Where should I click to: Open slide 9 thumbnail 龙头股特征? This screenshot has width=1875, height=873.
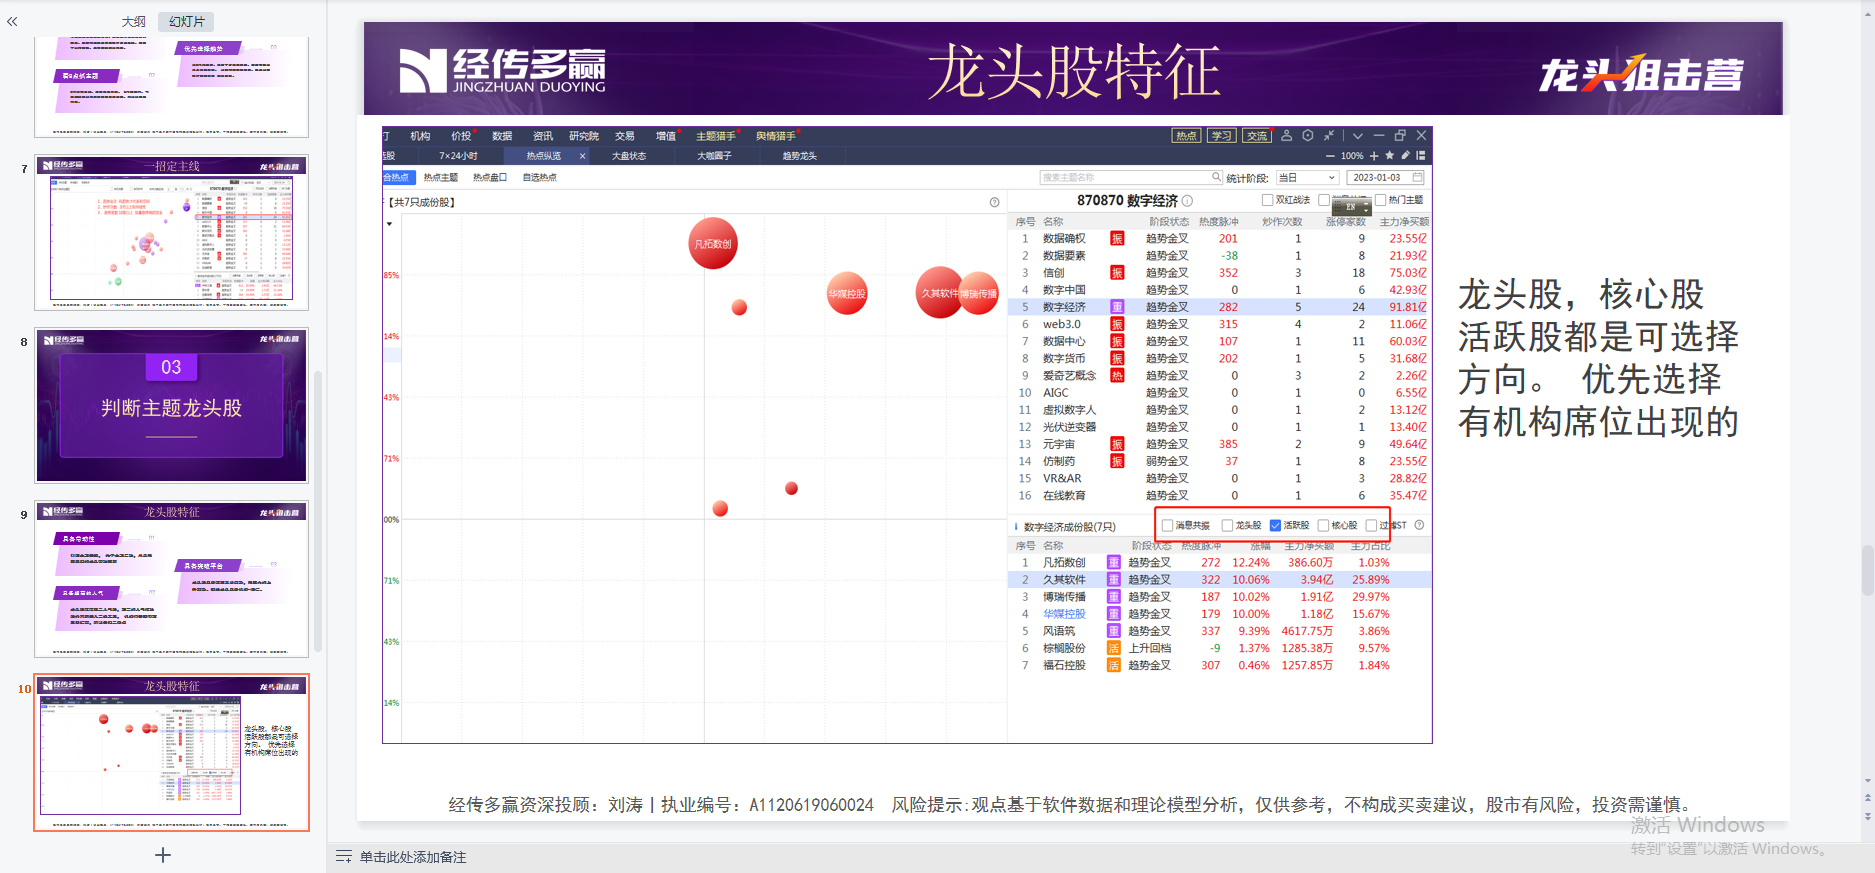pyautogui.click(x=171, y=579)
